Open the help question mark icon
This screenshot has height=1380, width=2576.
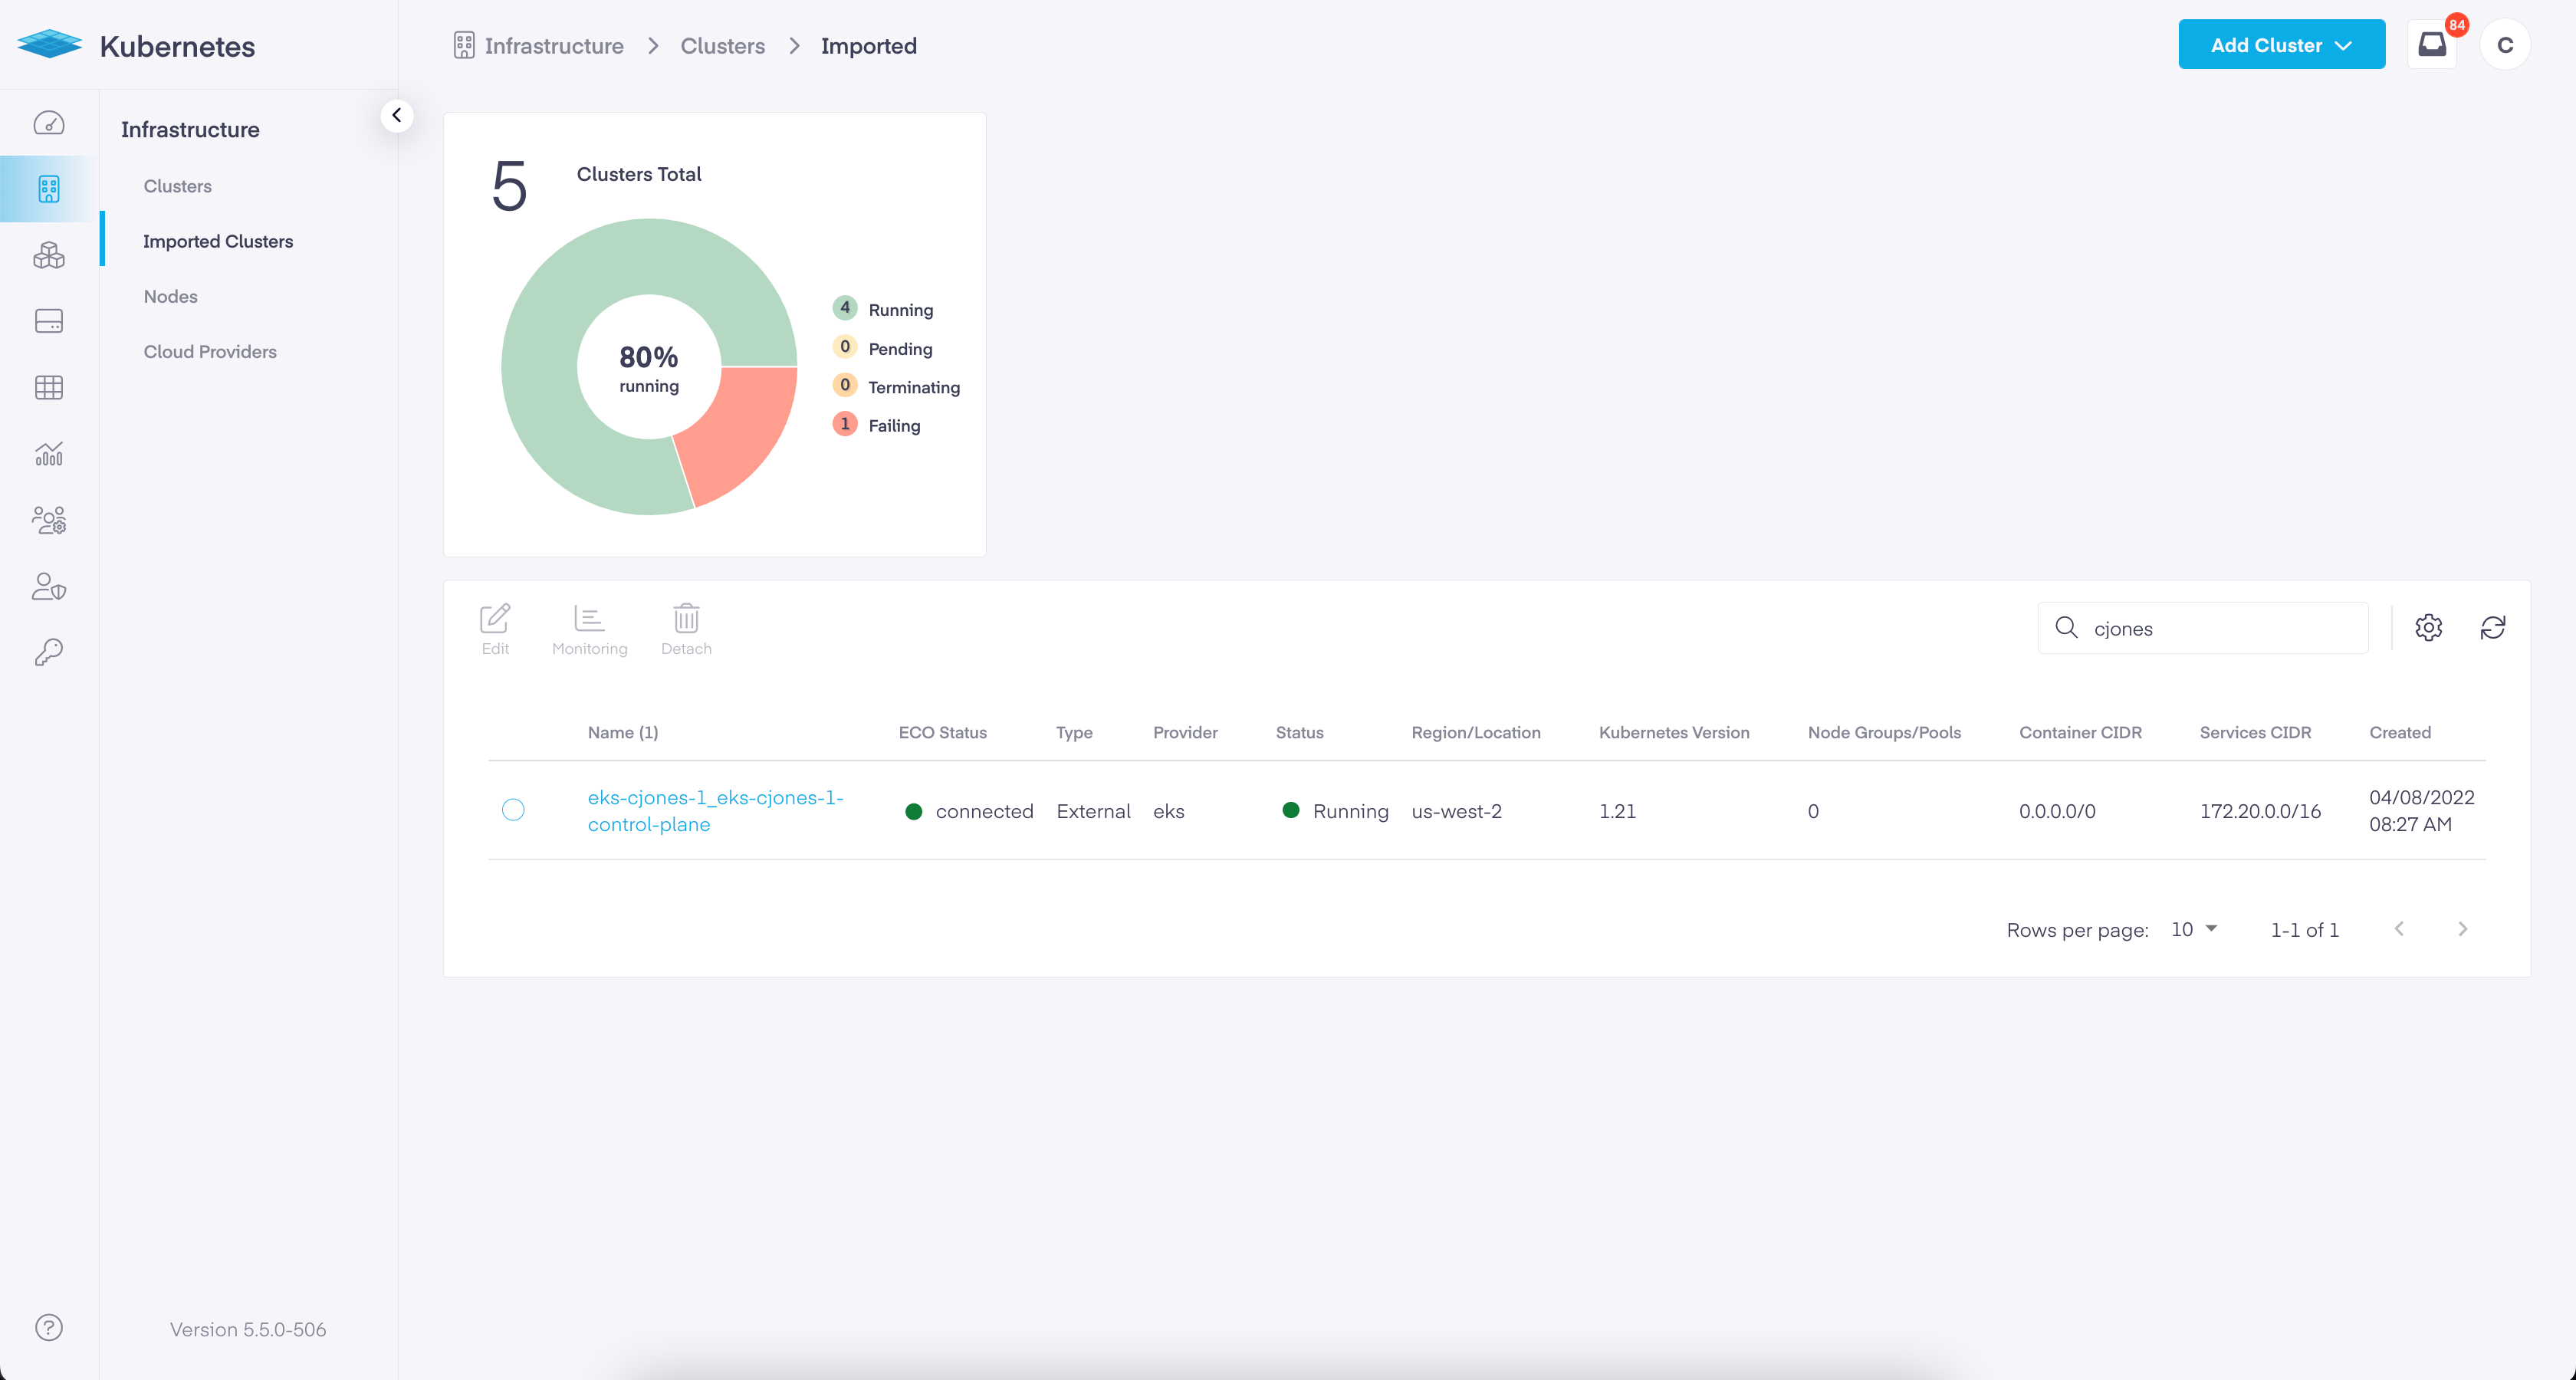click(x=49, y=1328)
